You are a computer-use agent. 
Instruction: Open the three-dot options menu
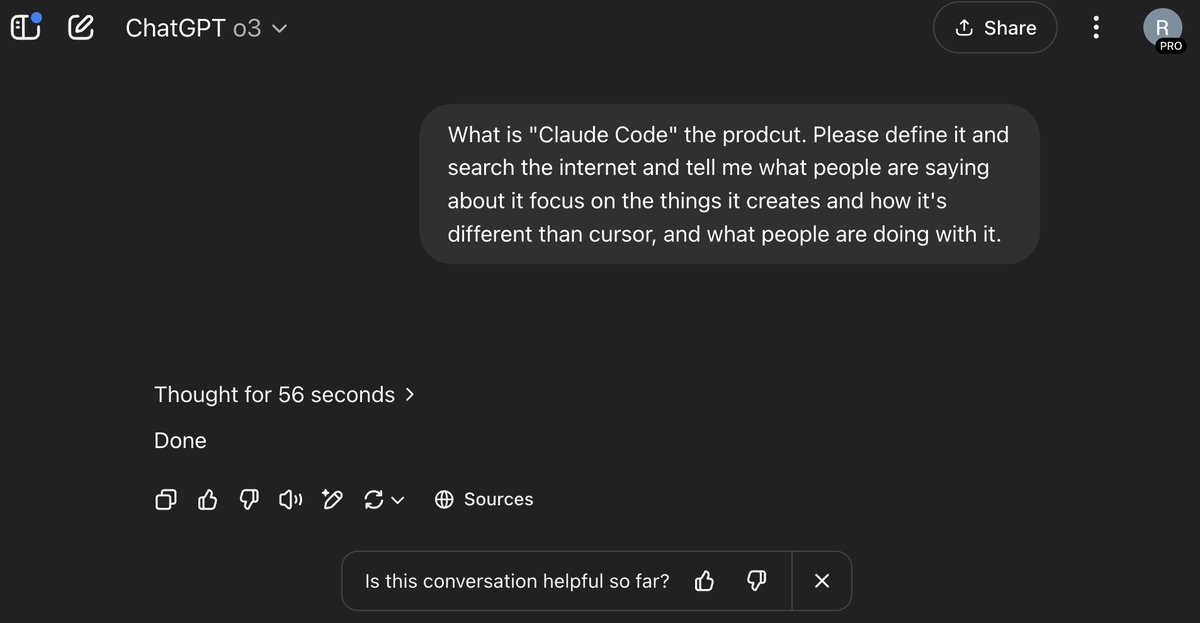(1096, 28)
